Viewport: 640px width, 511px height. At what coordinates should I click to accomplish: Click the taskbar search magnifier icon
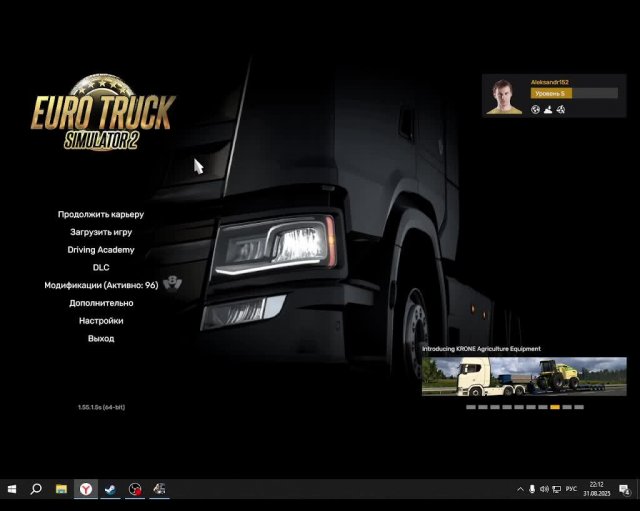pos(36,489)
